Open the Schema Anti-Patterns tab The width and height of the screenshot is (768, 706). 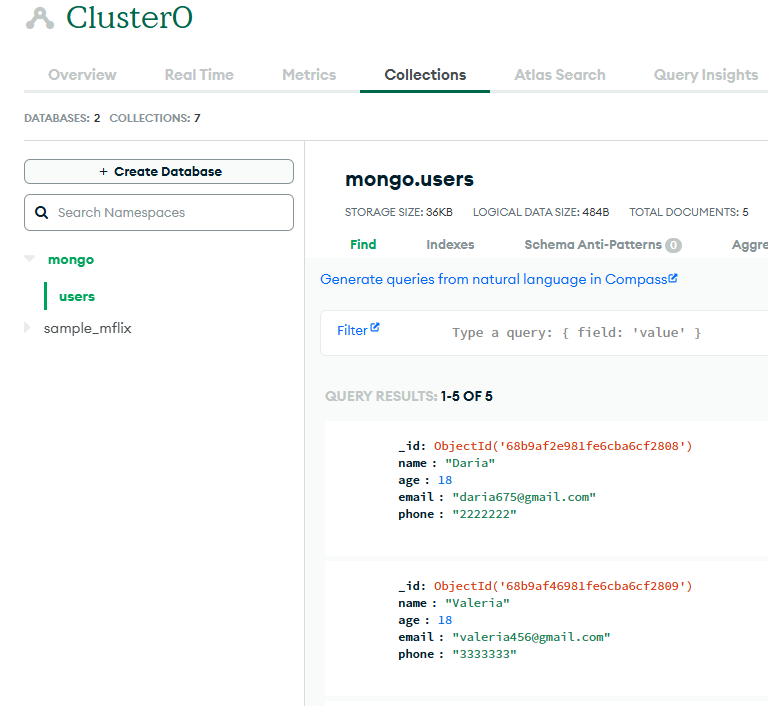click(x=592, y=245)
